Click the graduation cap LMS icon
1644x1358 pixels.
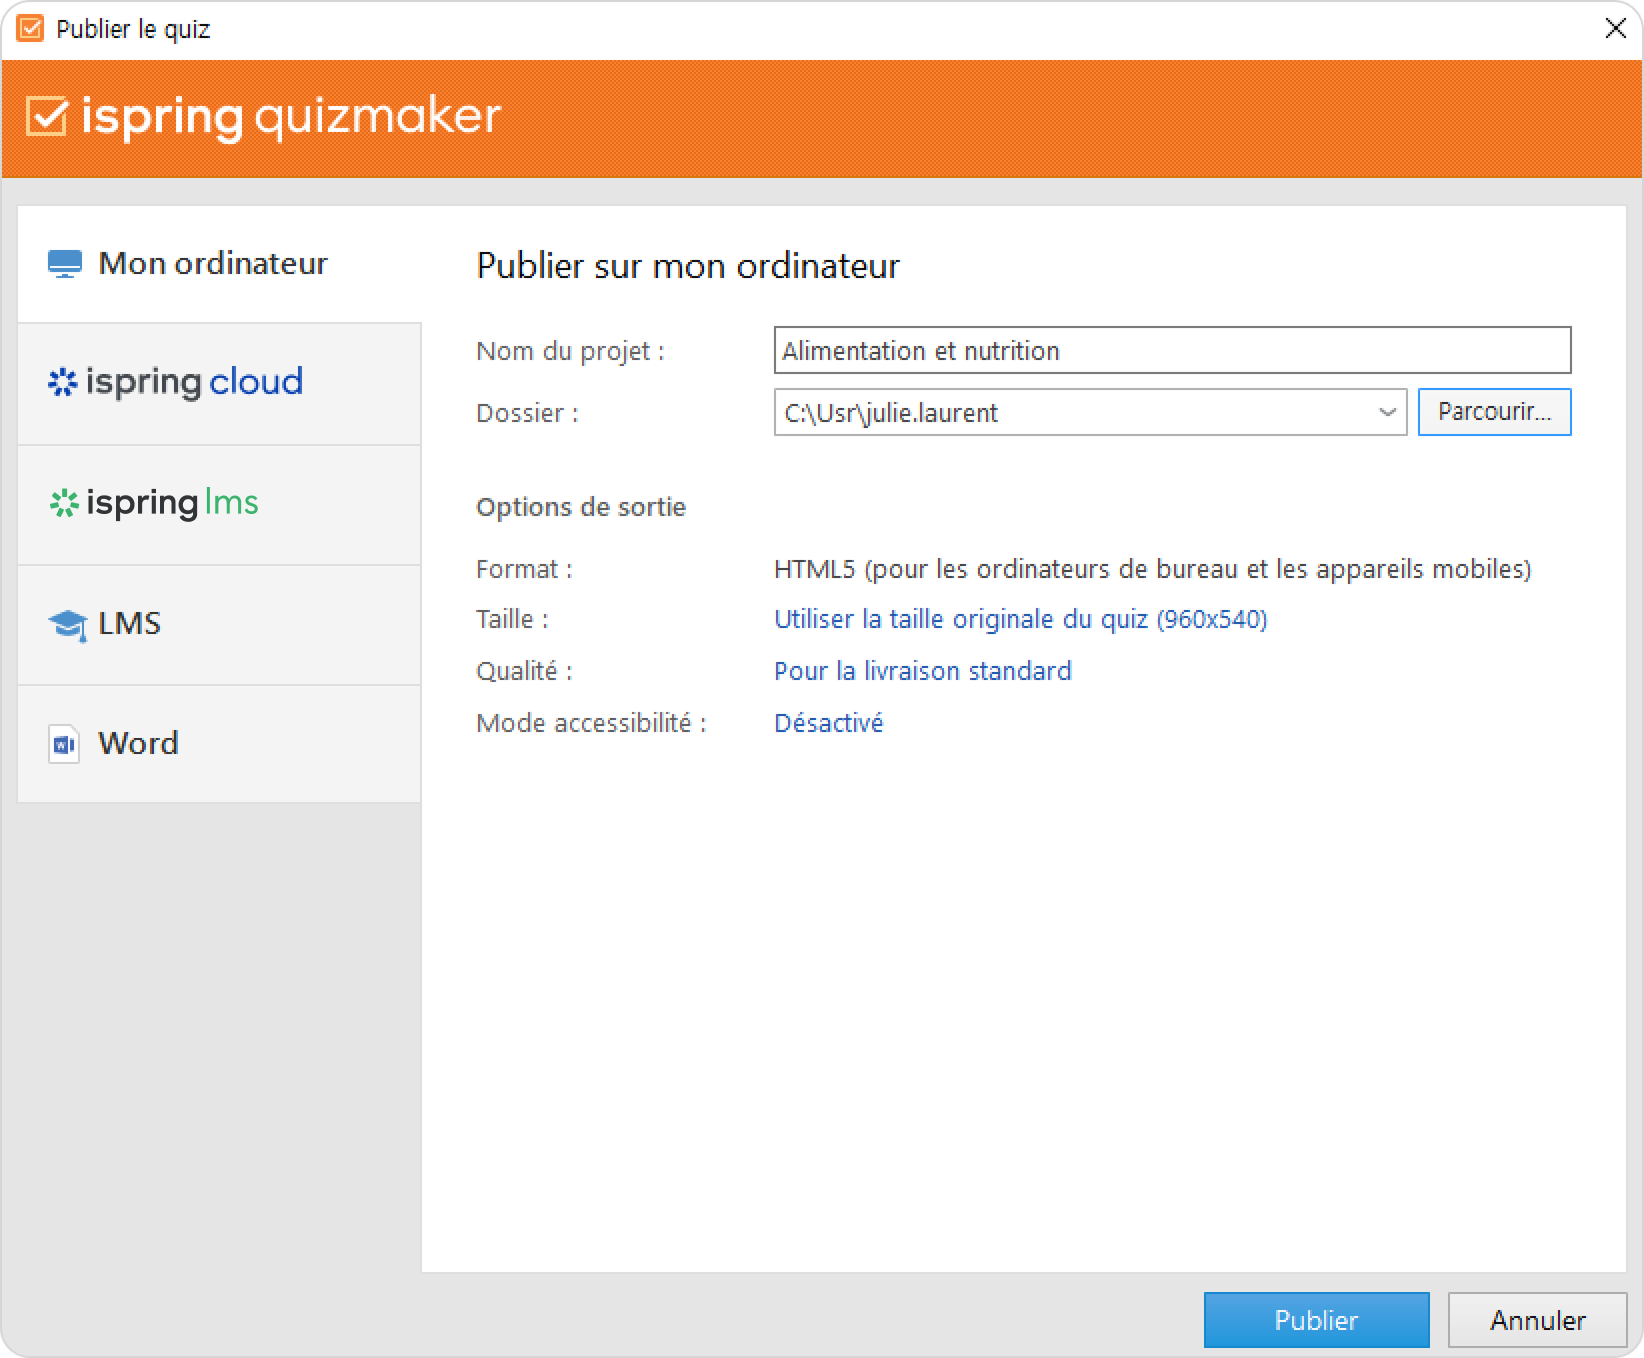67,625
